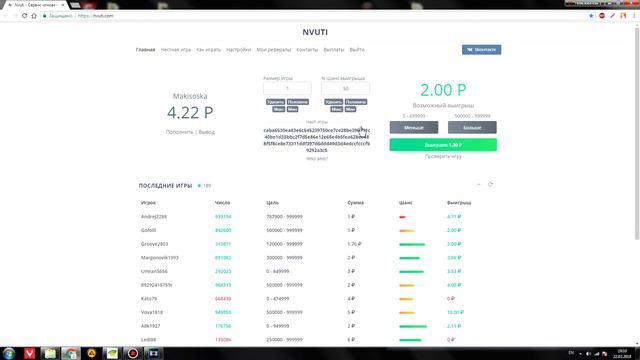640x360 pixels.
Task: Open the last pinned taskbar application
Action: coord(153,353)
